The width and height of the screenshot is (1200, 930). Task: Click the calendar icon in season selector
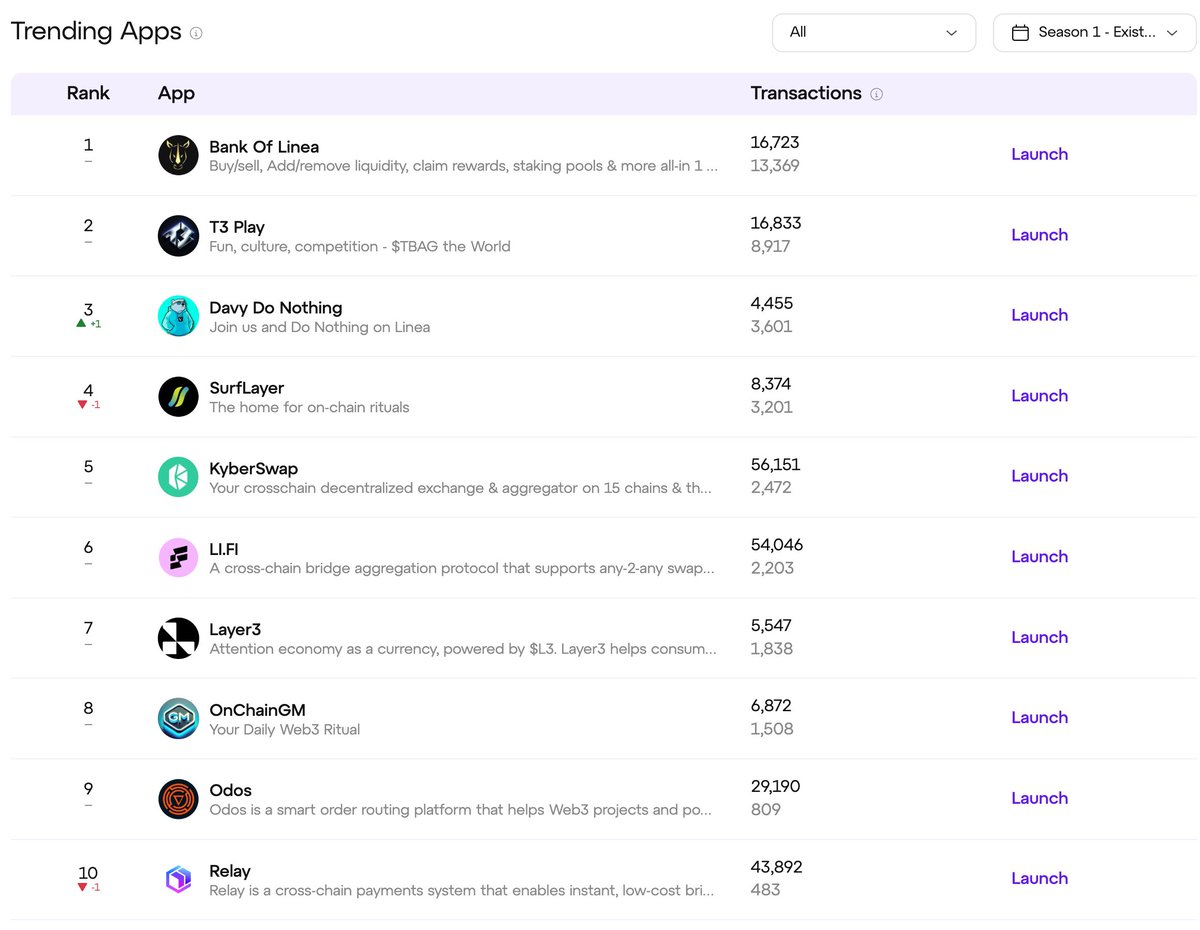click(x=1020, y=33)
